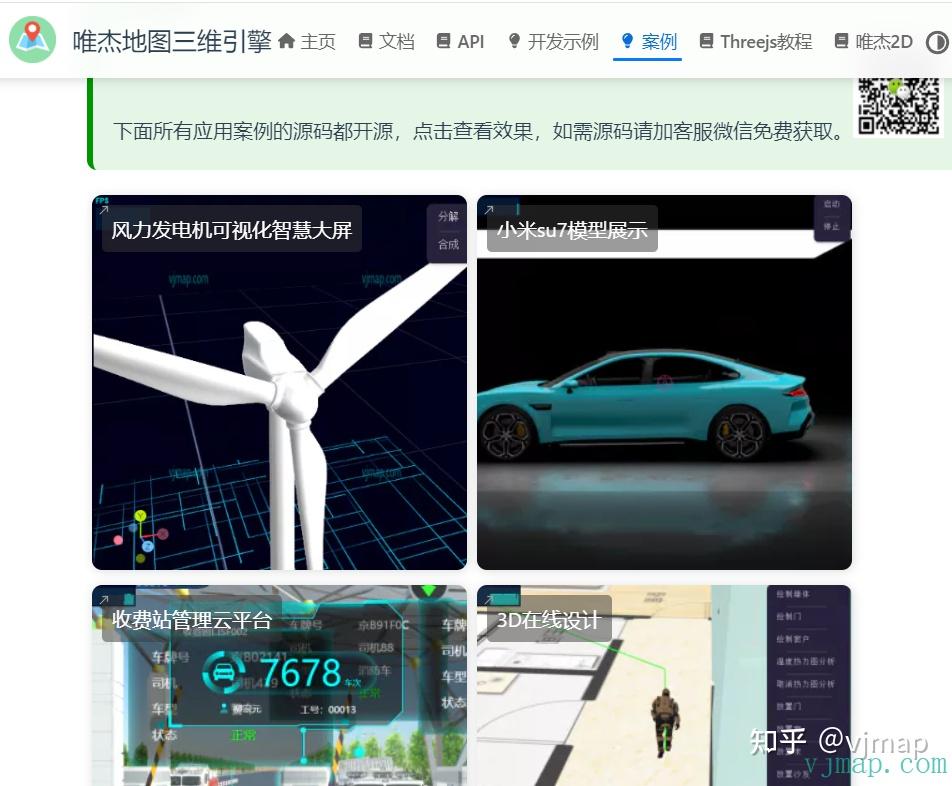
Task: Open 风力发电机 case via its corner arrow icon
Action: 104,209
